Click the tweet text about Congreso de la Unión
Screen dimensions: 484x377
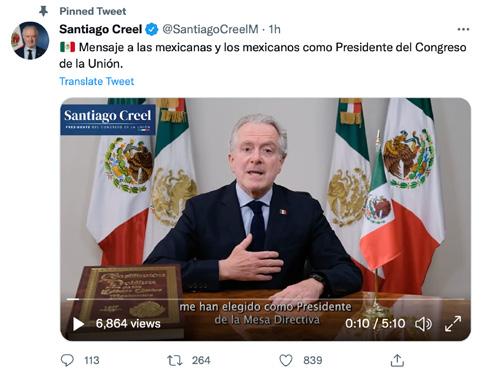(263, 55)
